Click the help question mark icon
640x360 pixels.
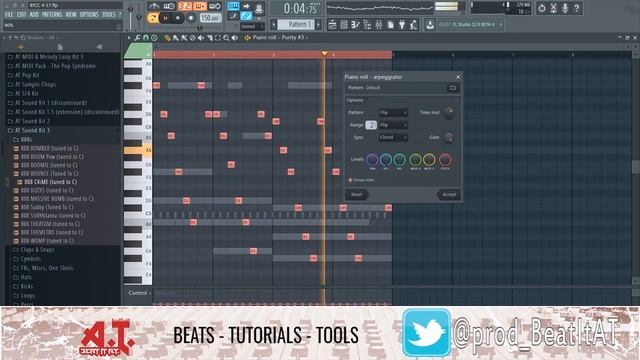point(577,8)
